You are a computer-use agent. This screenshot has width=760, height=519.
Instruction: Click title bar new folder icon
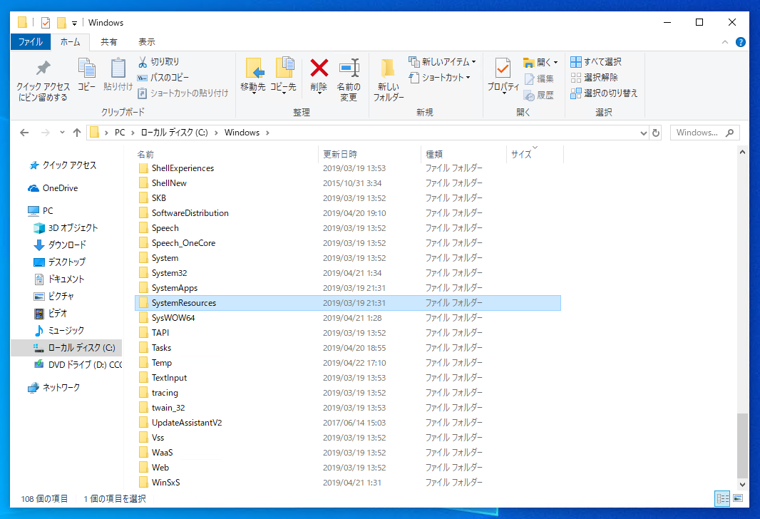click(61, 22)
